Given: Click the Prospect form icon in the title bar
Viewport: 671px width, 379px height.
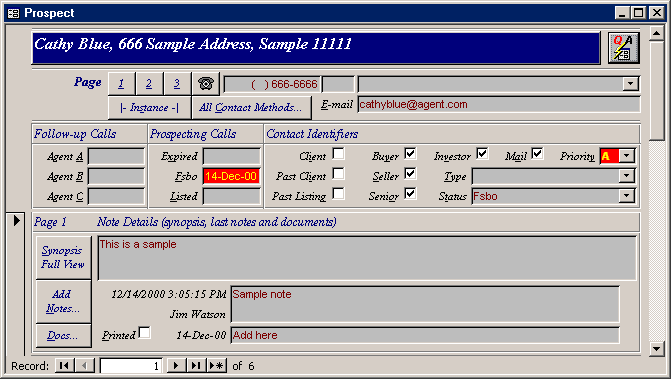Looking at the screenshot, I should tap(14, 13).
